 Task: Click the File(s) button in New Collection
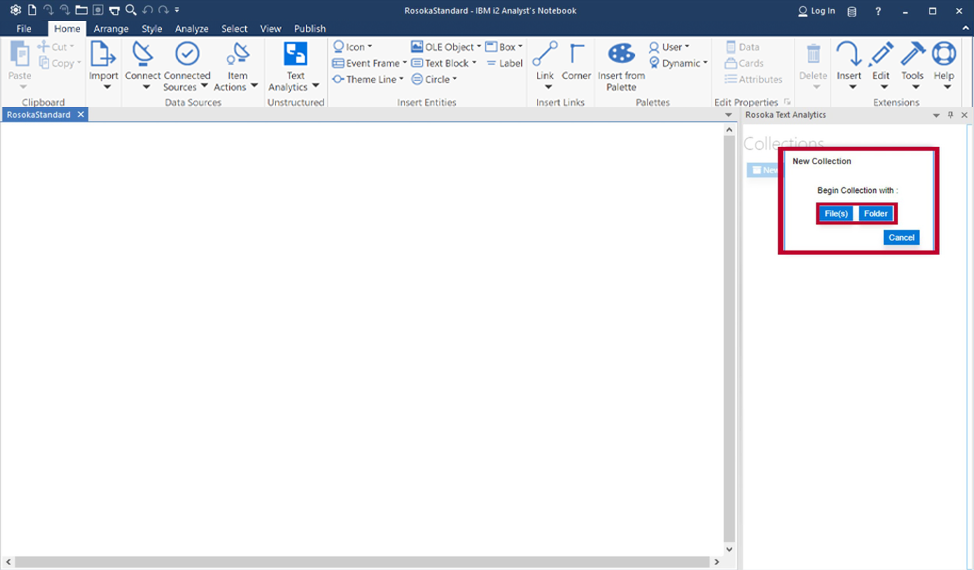point(836,214)
